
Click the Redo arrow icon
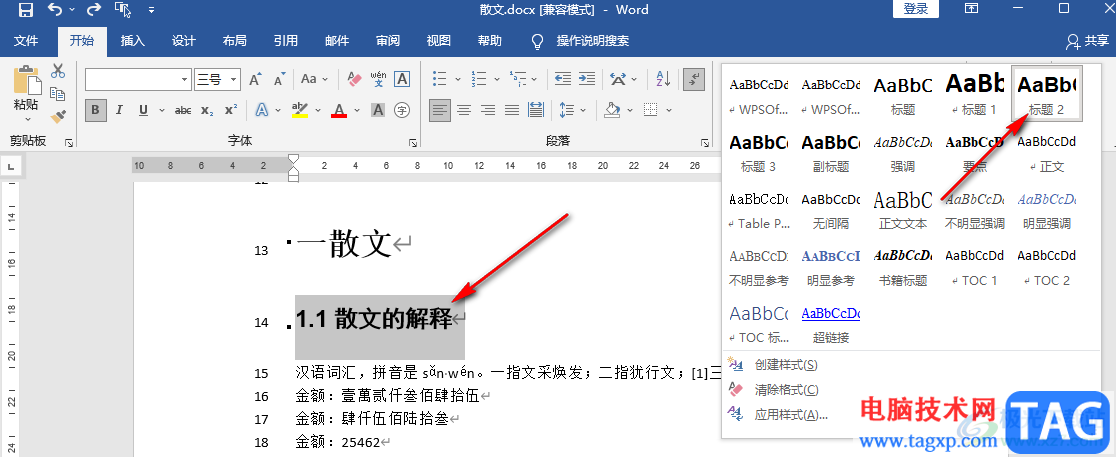point(93,10)
